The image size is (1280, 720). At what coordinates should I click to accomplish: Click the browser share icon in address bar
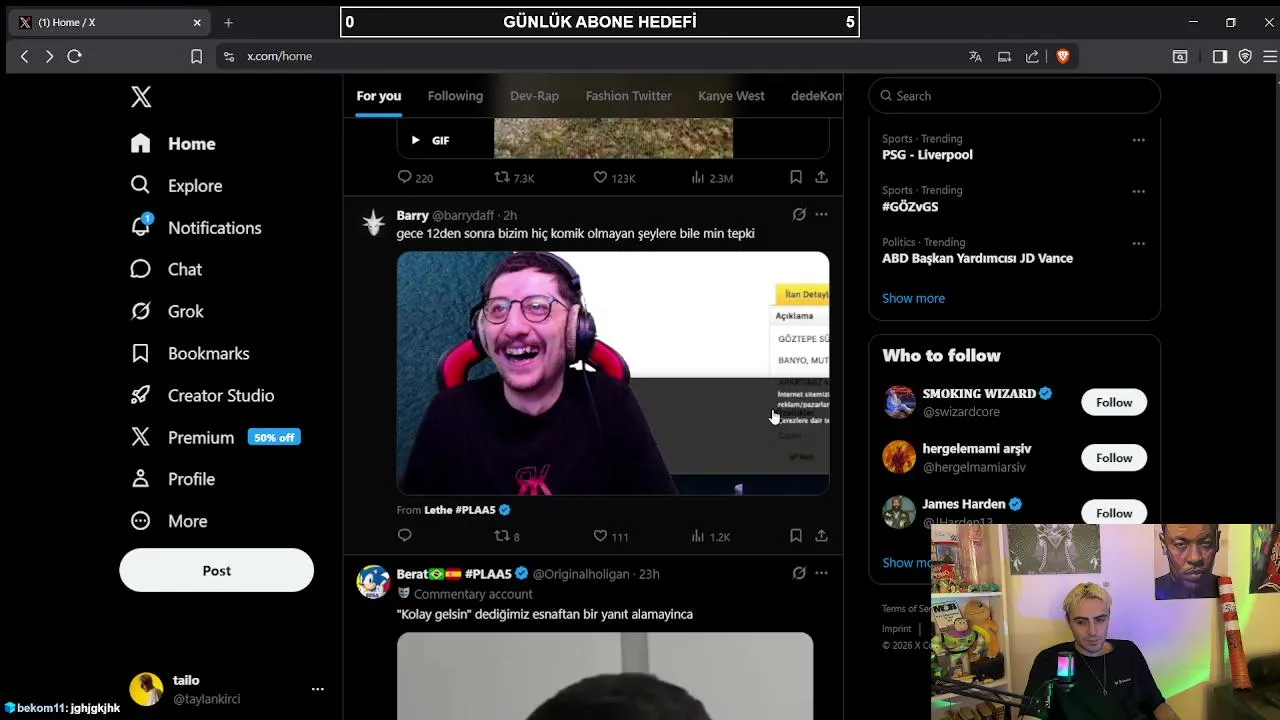(1032, 57)
